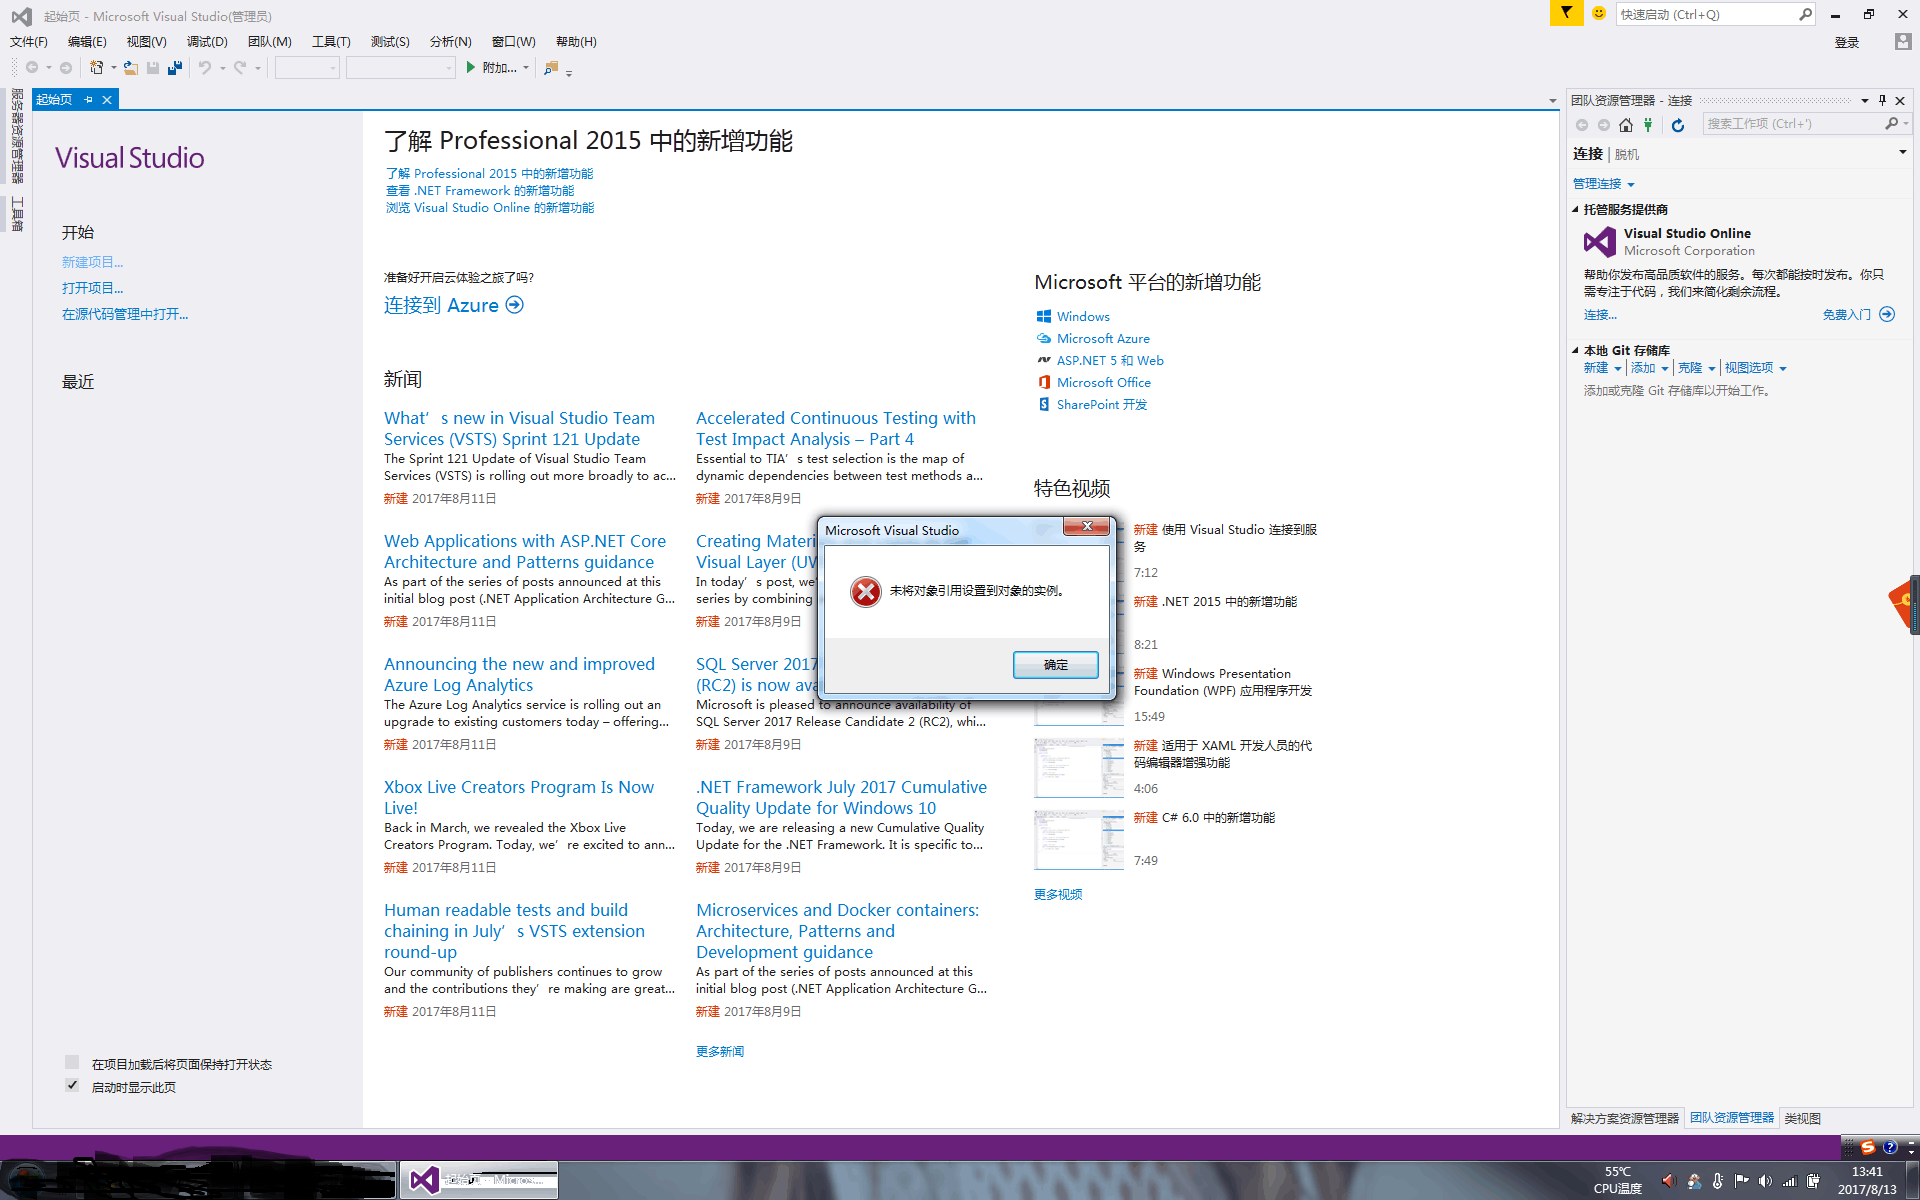Close the 起始页 tab
Viewport: 1920px width, 1200px height.
coord(107,100)
